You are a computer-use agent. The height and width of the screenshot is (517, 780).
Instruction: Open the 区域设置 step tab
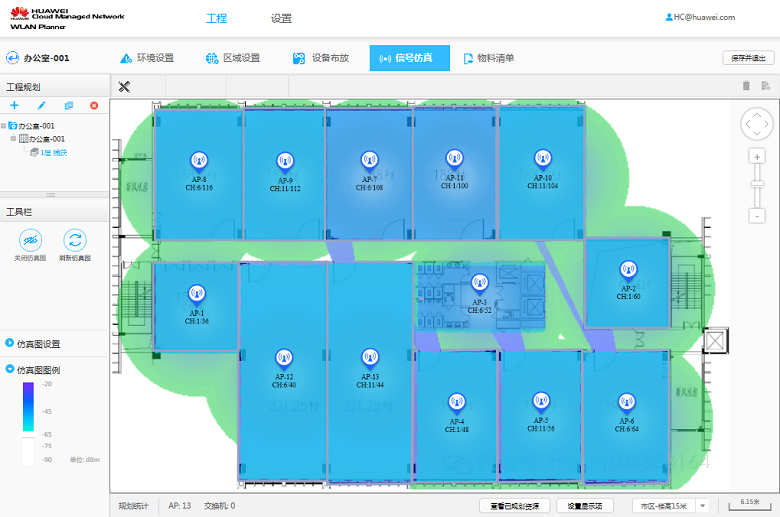click(x=233, y=58)
